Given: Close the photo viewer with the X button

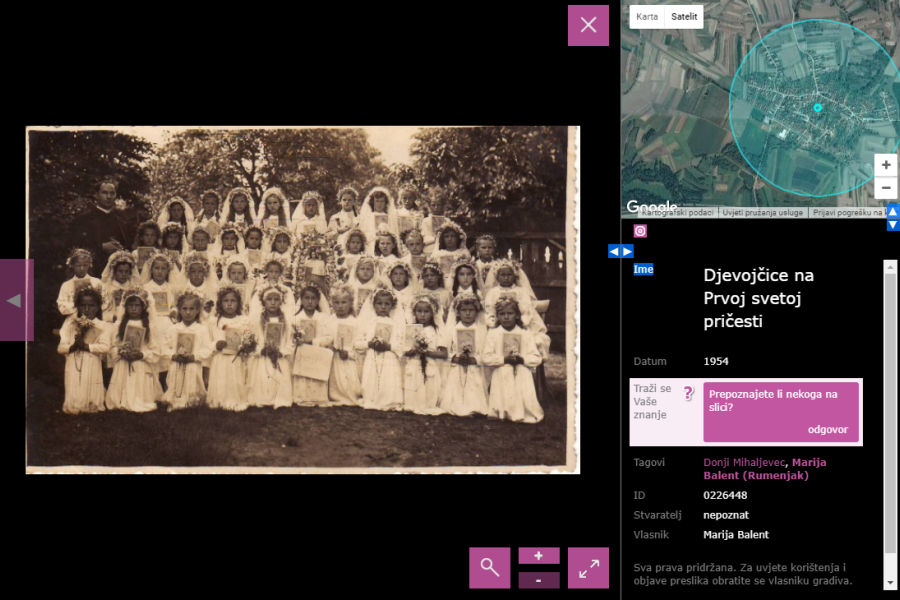Looking at the screenshot, I should pyautogui.click(x=588, y=25).
